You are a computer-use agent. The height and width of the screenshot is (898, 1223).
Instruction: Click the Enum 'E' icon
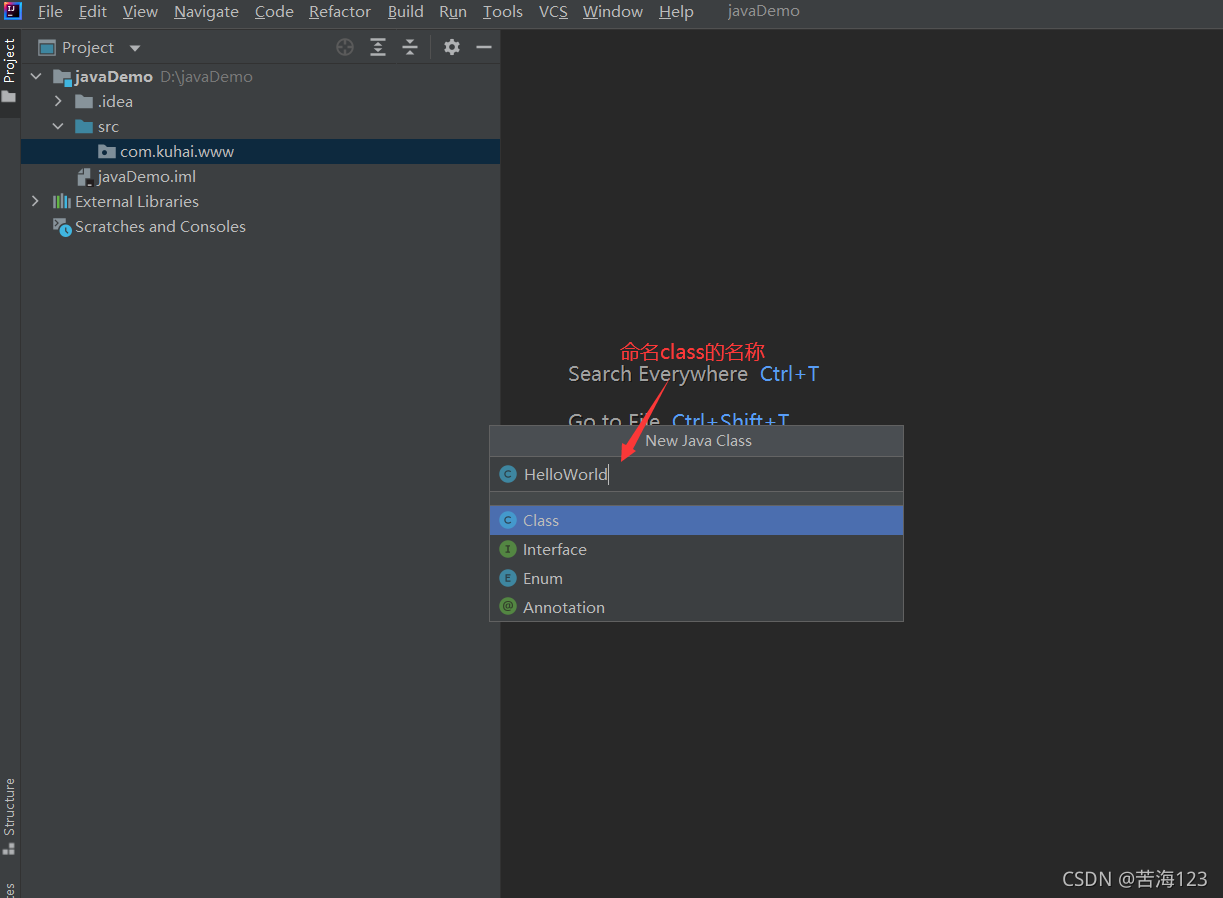(508, 578)
